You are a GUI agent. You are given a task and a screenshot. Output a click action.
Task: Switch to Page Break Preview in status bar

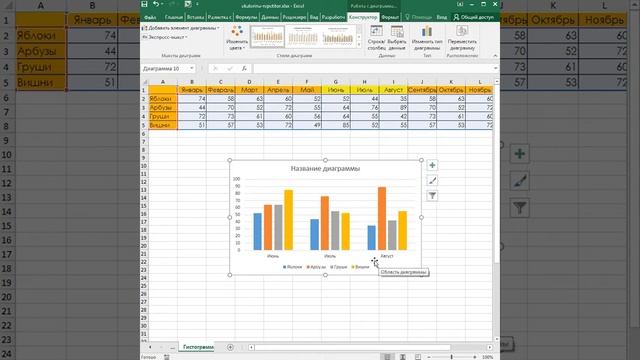pos(418,357)
